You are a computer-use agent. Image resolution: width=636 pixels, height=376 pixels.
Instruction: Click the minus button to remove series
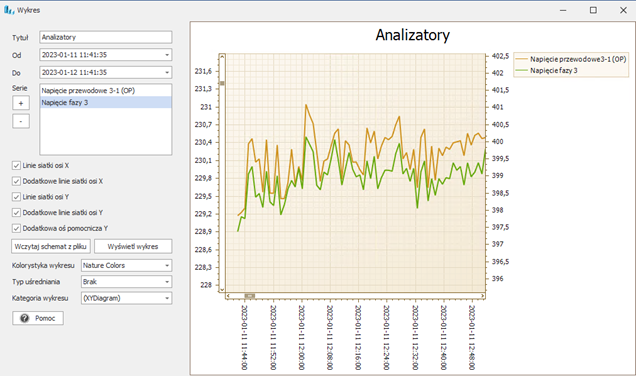pos(21,121)
